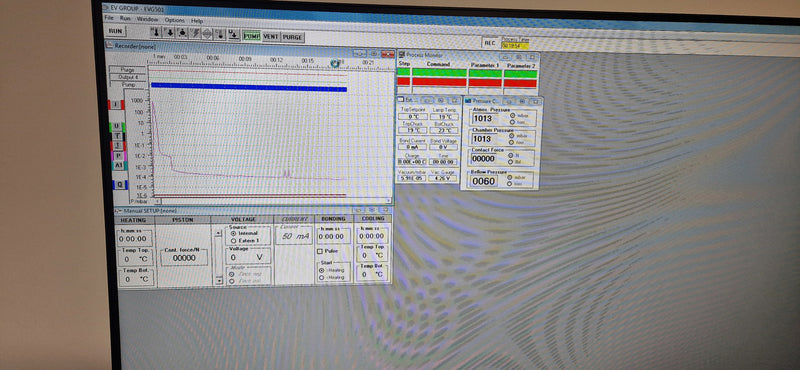The height and width of the screenshot is (370, 800).
Task: Click the Cont. force/N field
Action: [184, 258]
